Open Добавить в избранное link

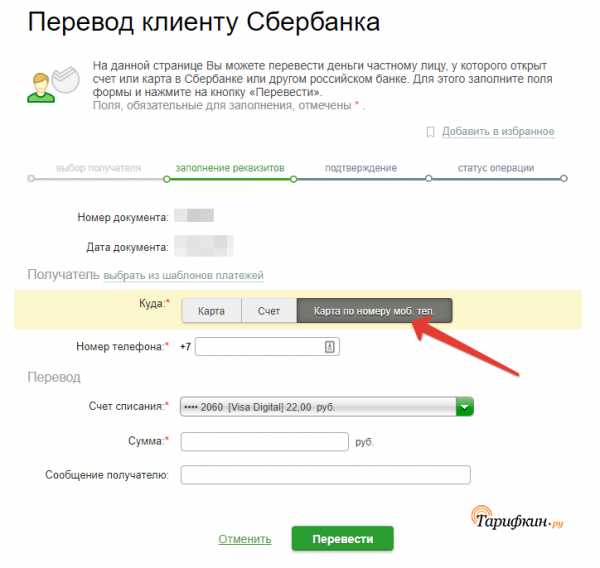coord(498,132)
